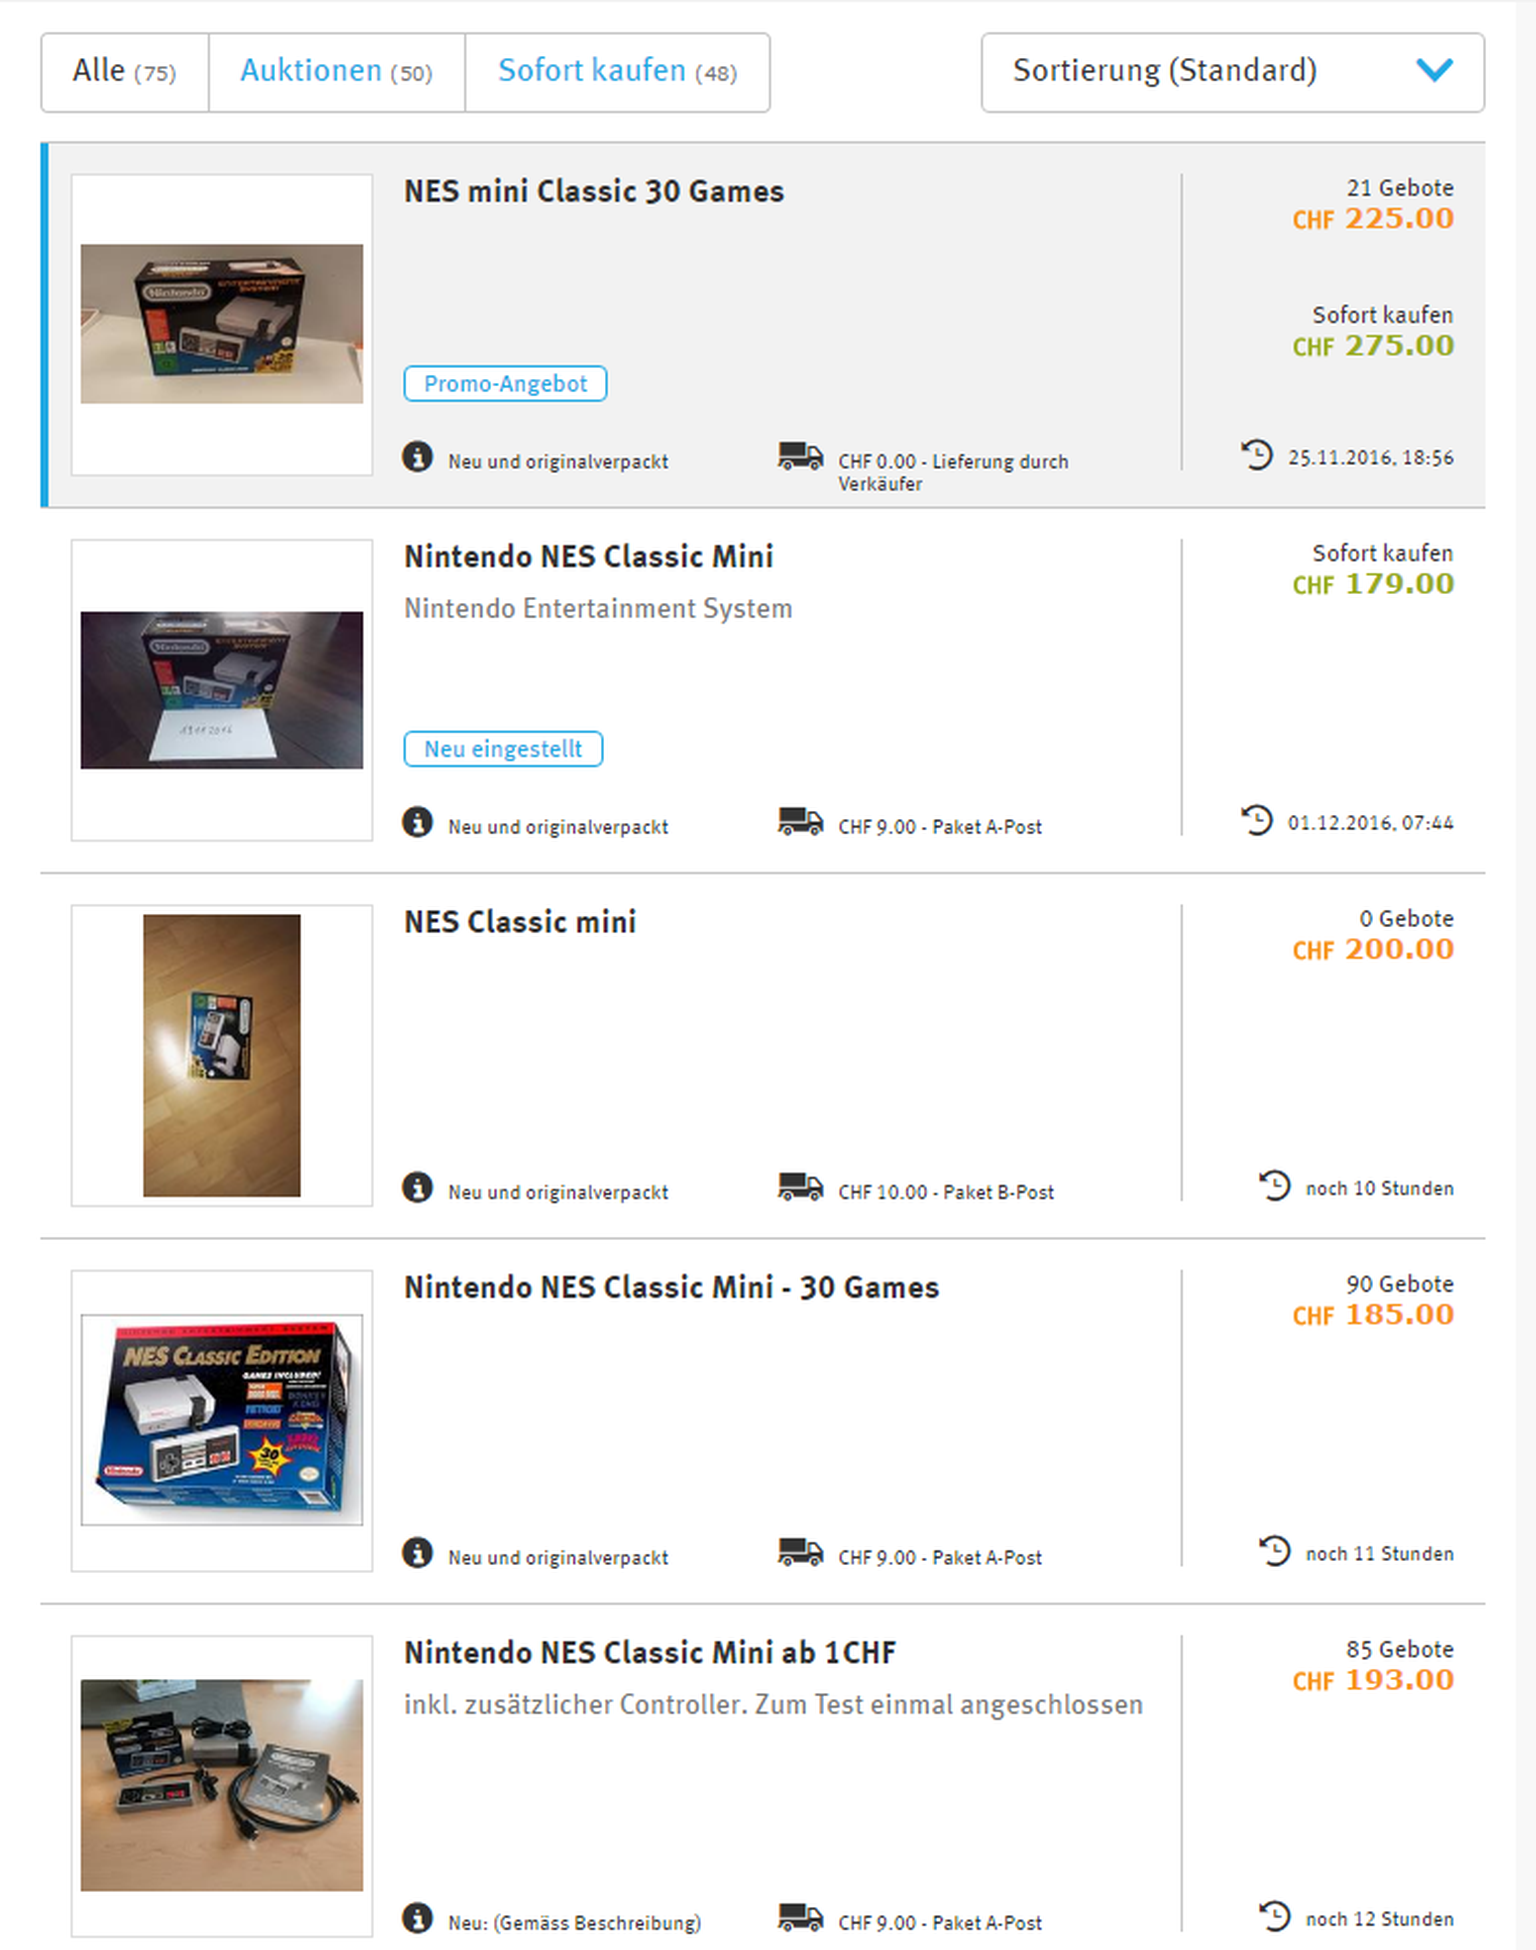Viewport: 1536px width, 1950px height.
Task: Switch to the Auktionen tab
Action: coord(337,72)
